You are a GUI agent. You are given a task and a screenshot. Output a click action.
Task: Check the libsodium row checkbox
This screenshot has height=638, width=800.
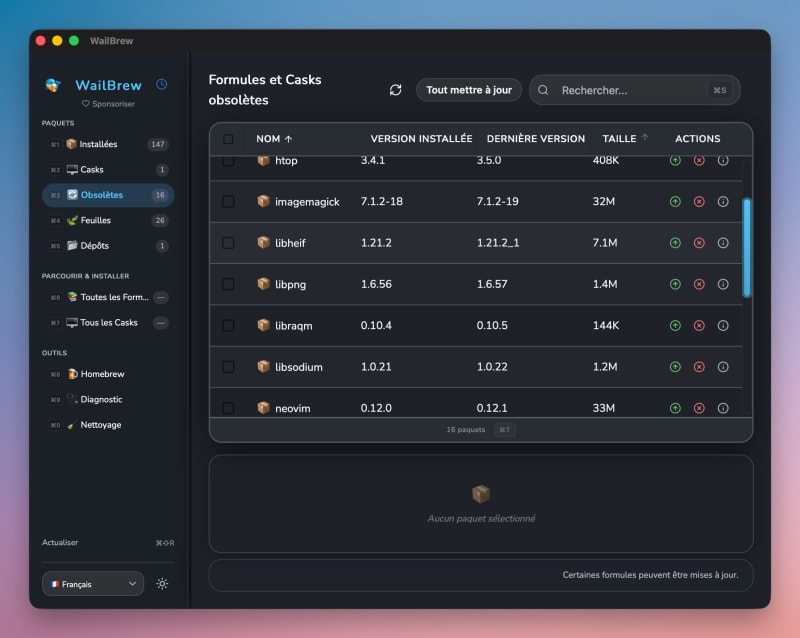click(228, 367)
